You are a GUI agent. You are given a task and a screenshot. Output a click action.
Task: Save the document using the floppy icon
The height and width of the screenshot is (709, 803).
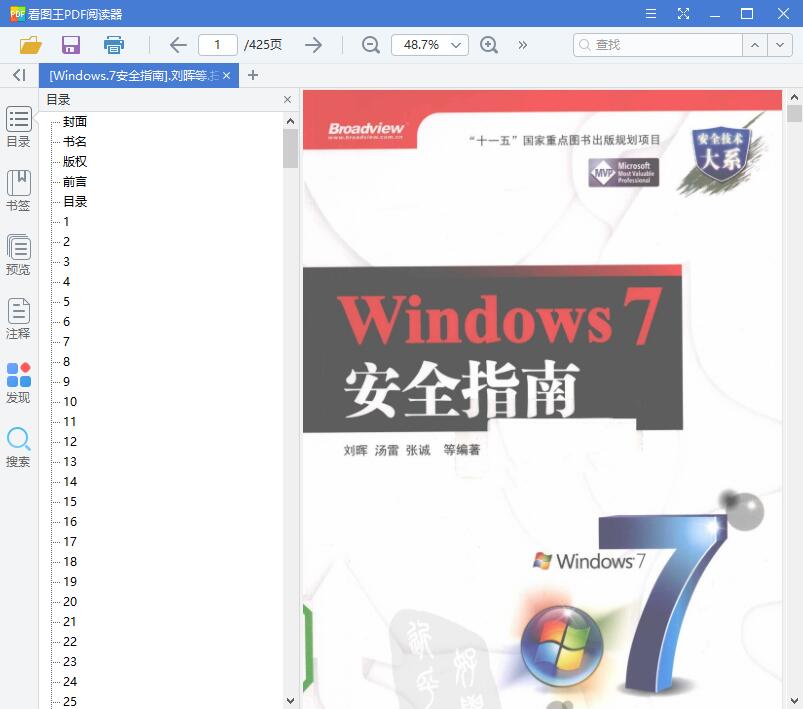click(71, 45)
